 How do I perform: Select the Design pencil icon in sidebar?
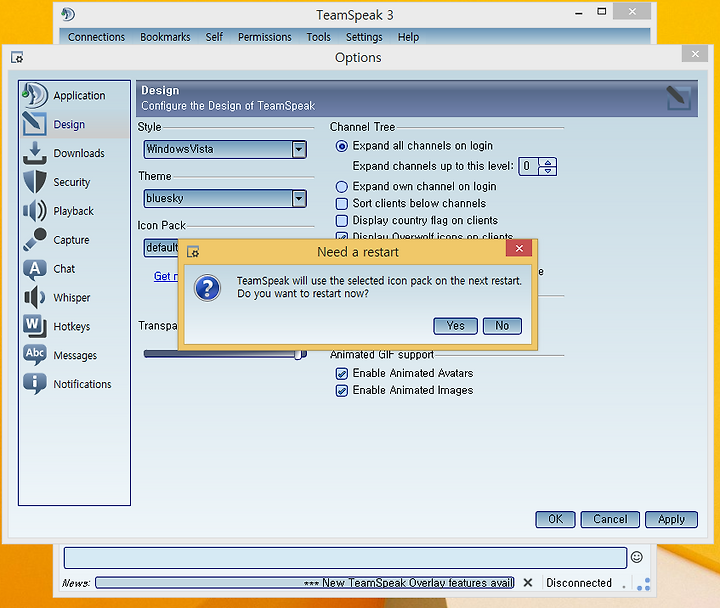click(x=35, y=124)
